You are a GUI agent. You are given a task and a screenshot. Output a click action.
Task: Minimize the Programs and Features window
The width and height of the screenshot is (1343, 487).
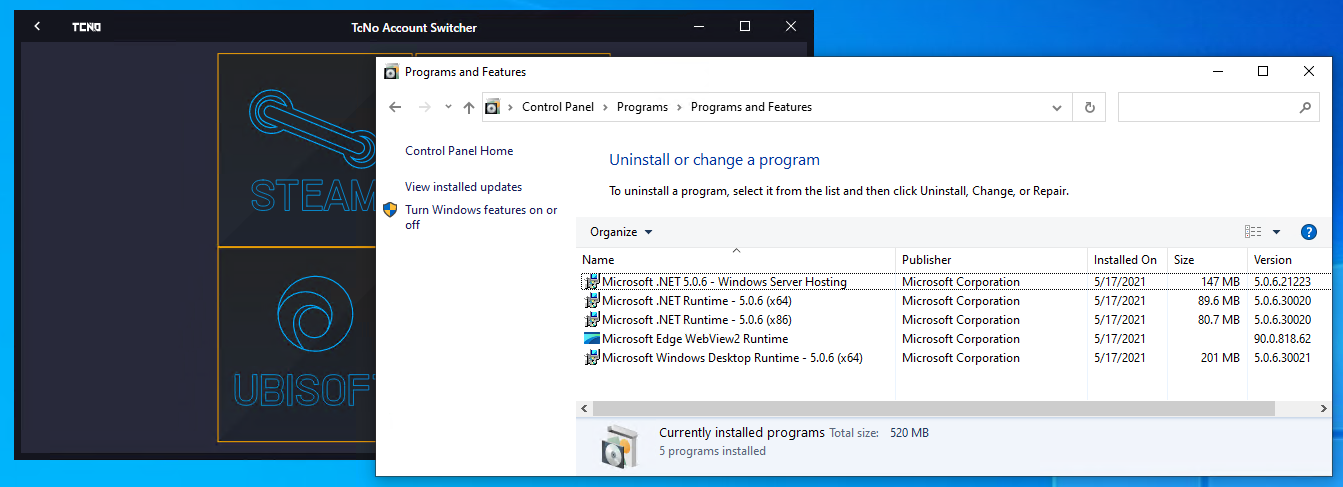(1217, 72)
